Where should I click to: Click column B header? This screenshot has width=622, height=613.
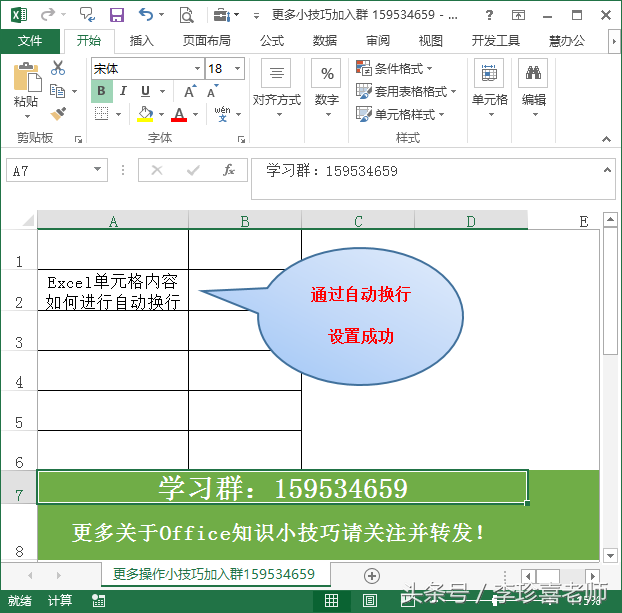point(245,221)
